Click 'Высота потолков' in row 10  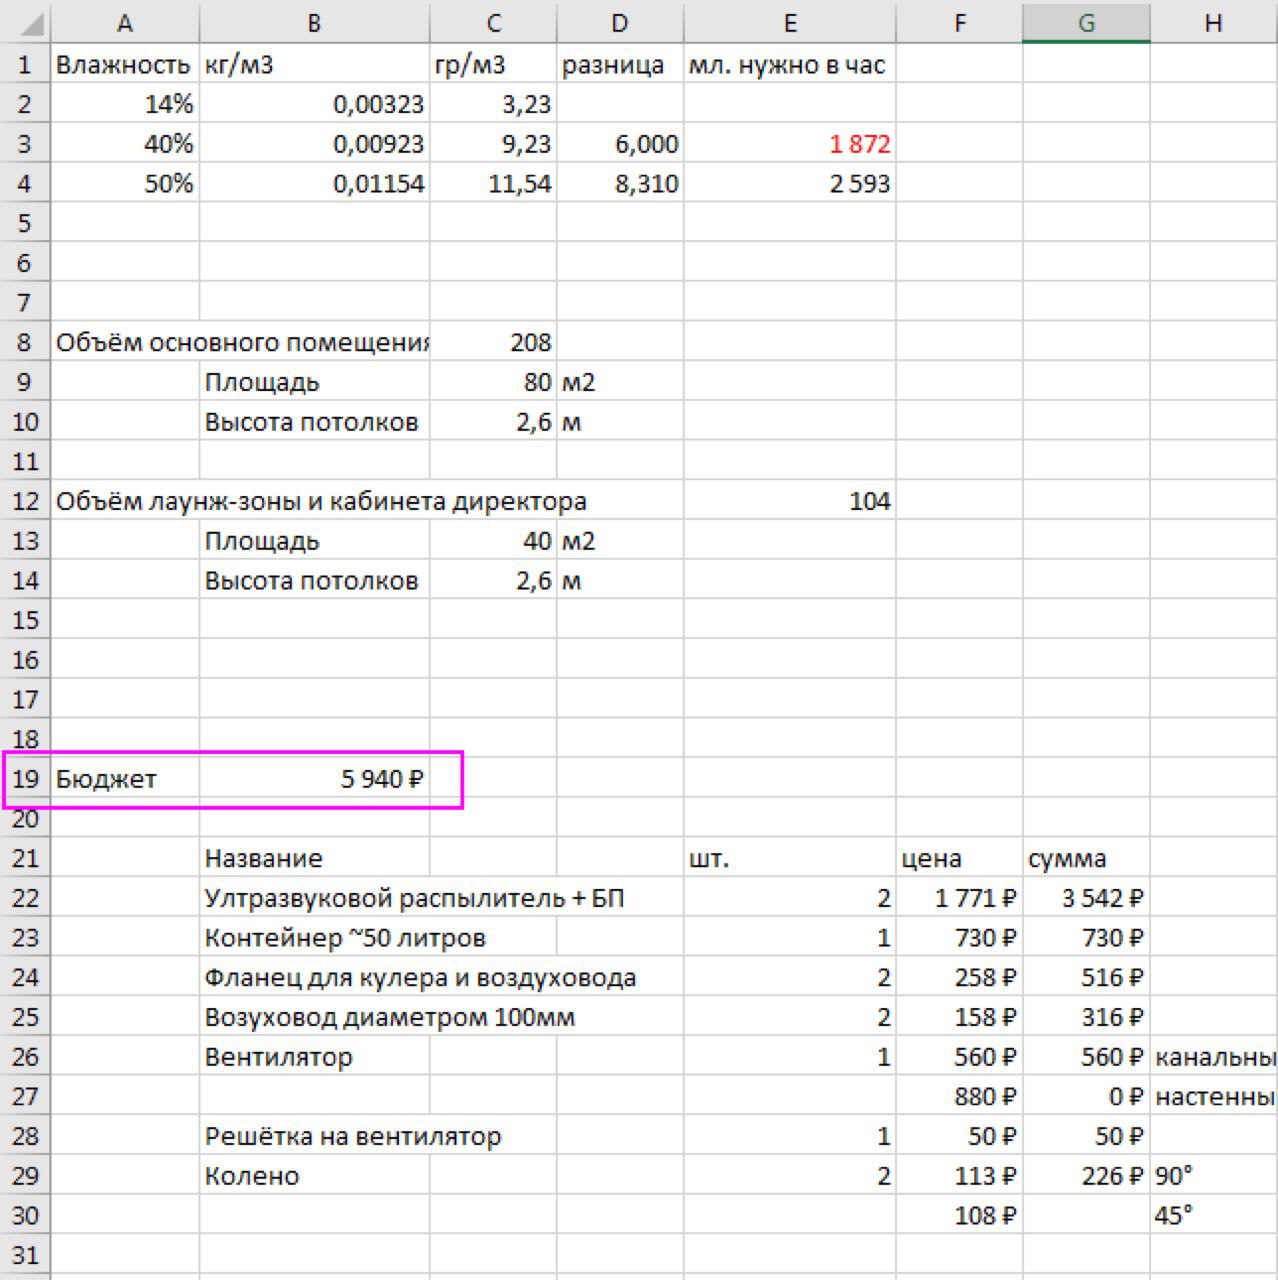pyautogui.click(x=314, y=422)
